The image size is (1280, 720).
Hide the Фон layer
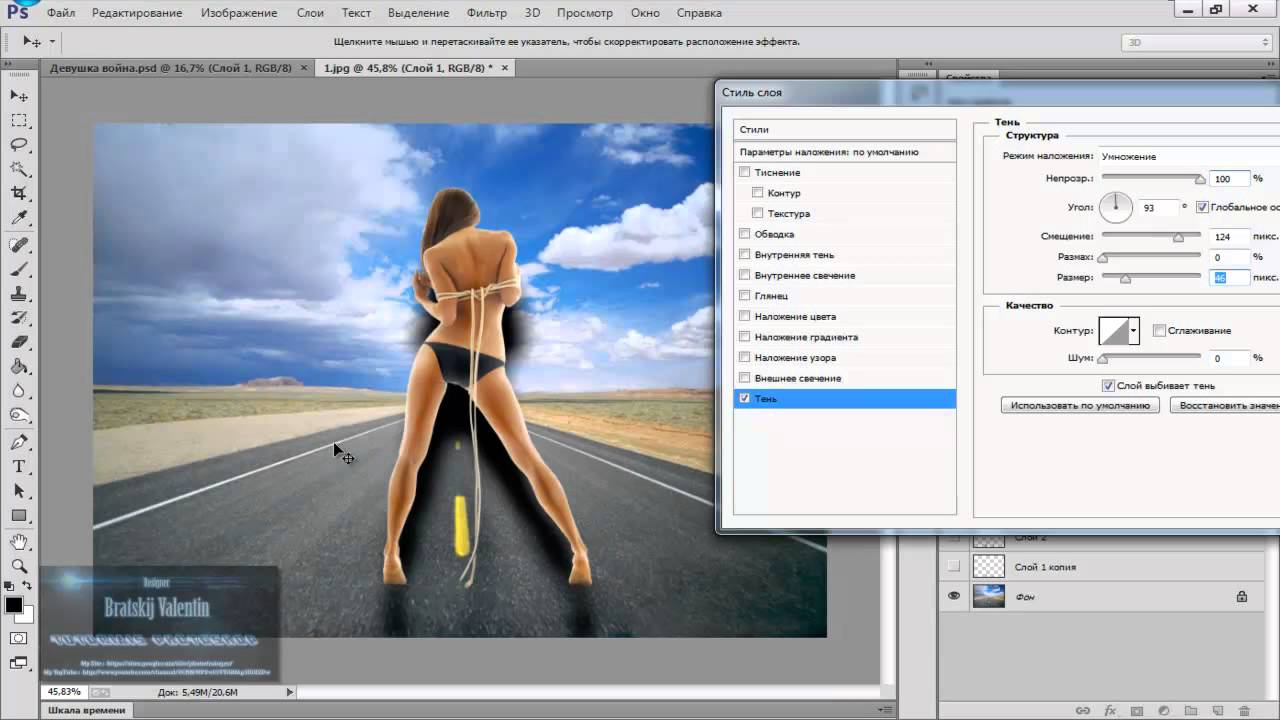953,596
